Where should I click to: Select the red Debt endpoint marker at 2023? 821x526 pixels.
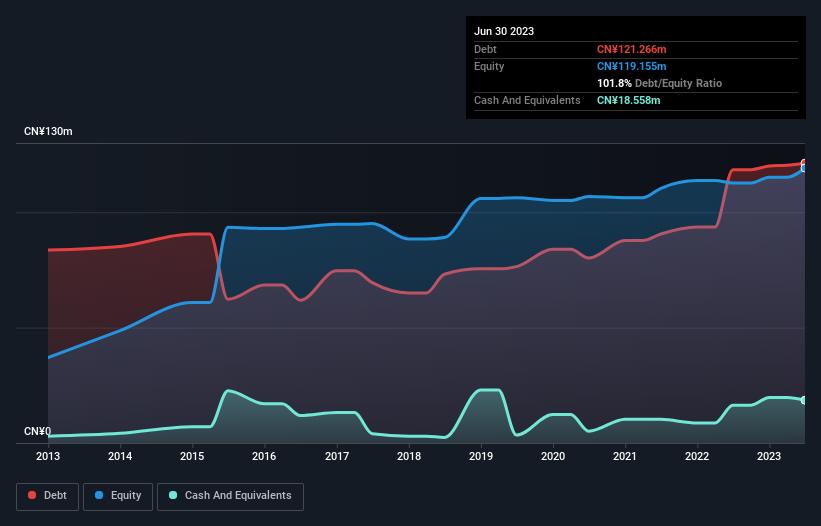tap(804, 163)
